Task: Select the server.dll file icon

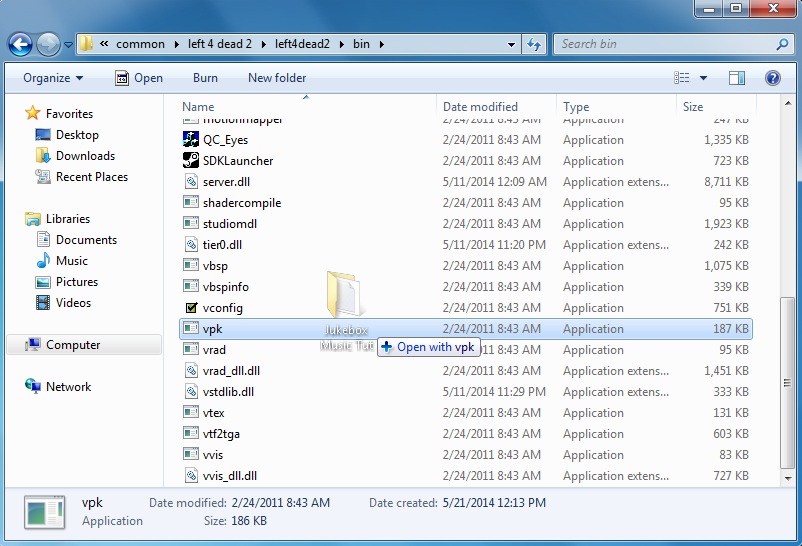Action: (x=191, y=181)
